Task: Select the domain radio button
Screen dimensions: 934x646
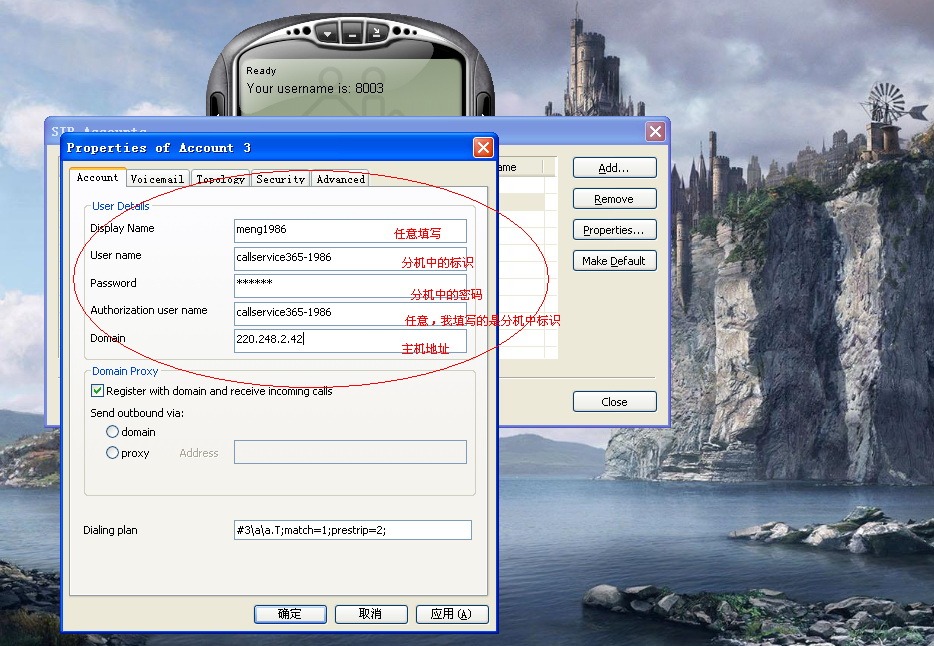Action: [113, 432]
